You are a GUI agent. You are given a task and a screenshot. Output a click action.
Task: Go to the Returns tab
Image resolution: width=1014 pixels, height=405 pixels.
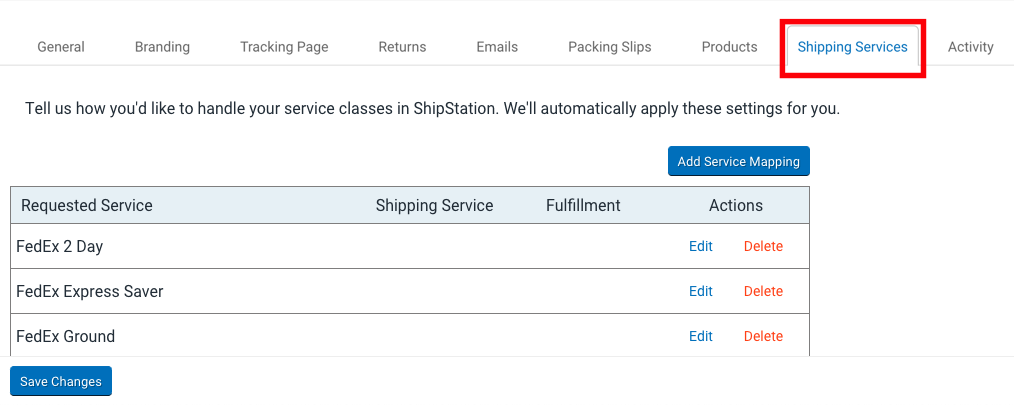[402, 47]
